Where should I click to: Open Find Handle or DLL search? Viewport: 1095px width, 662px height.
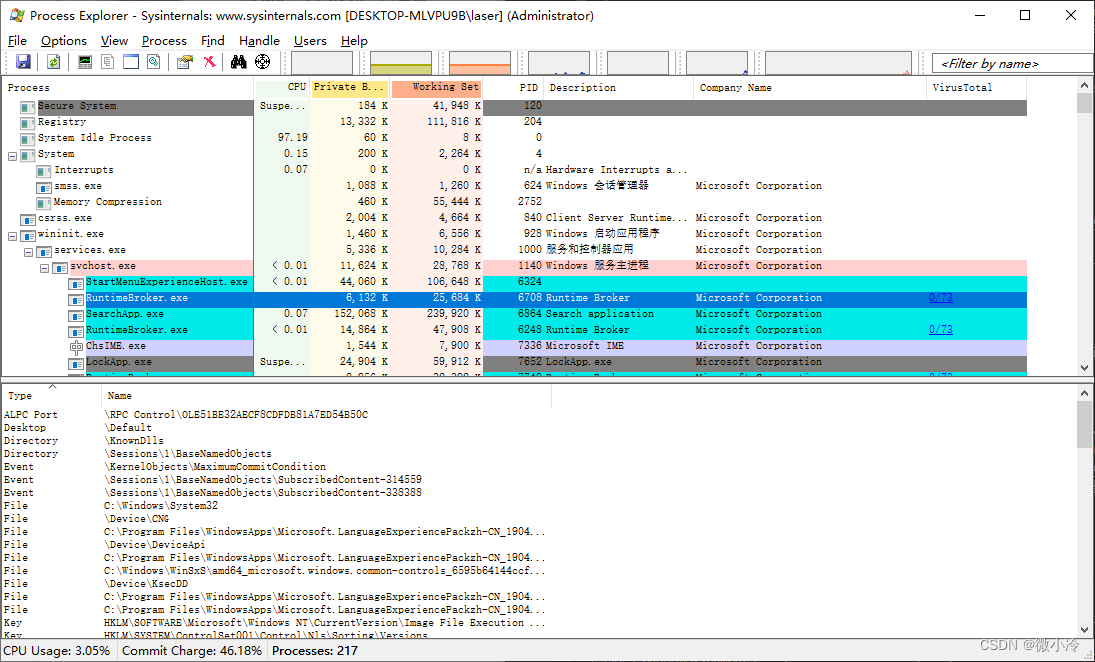click(x=237, y=61)
